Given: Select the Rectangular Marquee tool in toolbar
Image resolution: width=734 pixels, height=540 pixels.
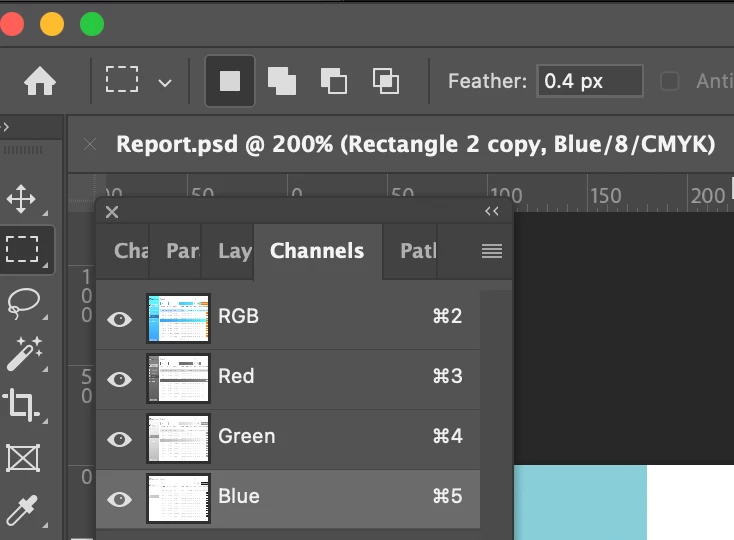Looking at the screenshot, I should coord(22,249).
